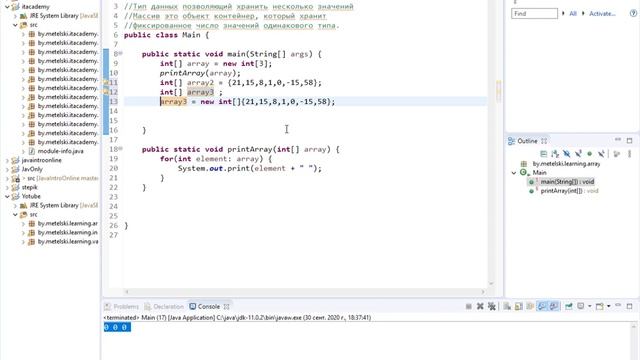This screenshot has width=640, height=360.
Task: Click warning marker on line 11
Action: tap(106, 82)
